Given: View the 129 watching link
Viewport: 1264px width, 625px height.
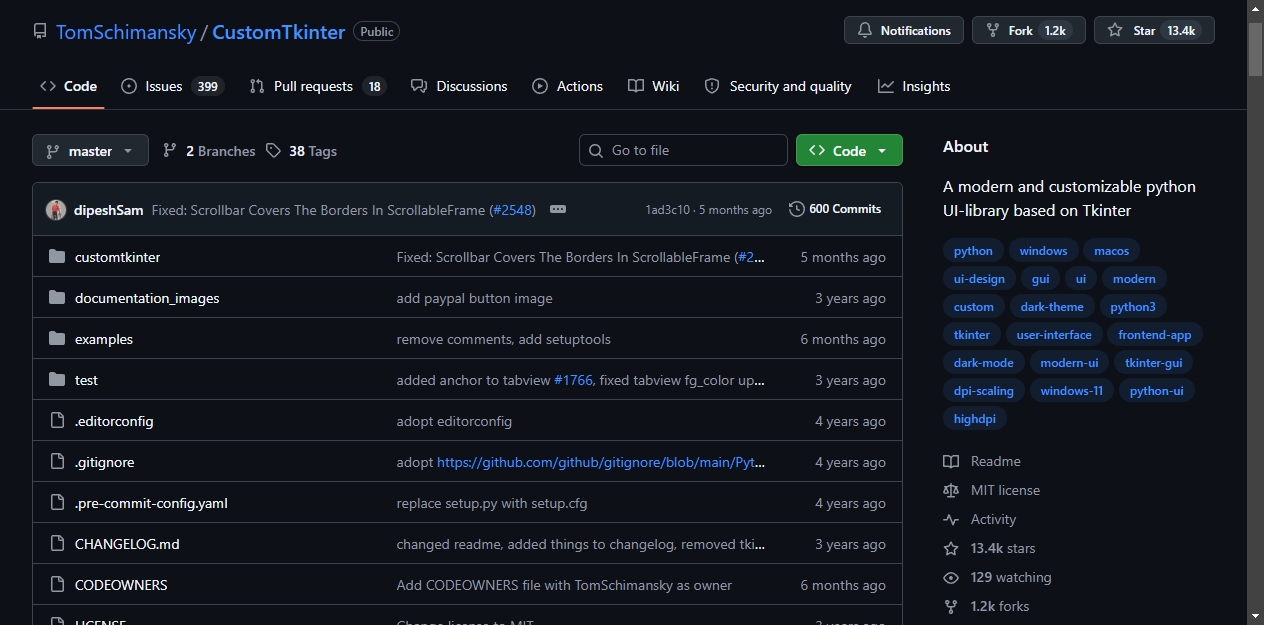Looking at the screenshot, I should (998, 577).
